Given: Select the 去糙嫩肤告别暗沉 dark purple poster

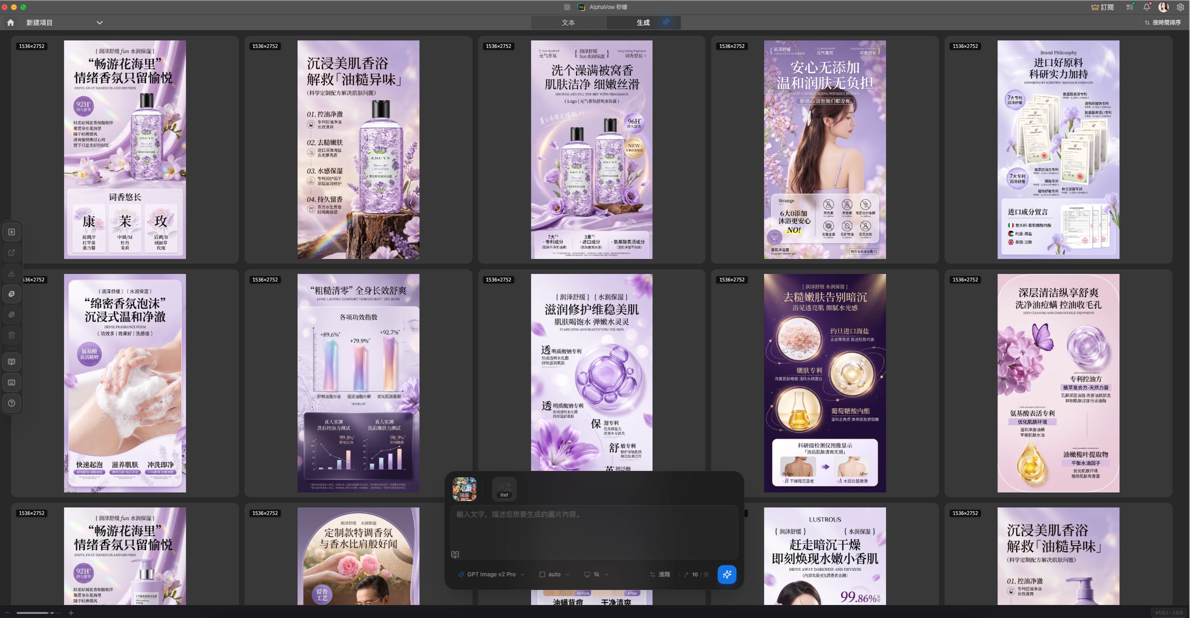Looking at the screenshot, I should pyautogui.click(x=825, y=383).
